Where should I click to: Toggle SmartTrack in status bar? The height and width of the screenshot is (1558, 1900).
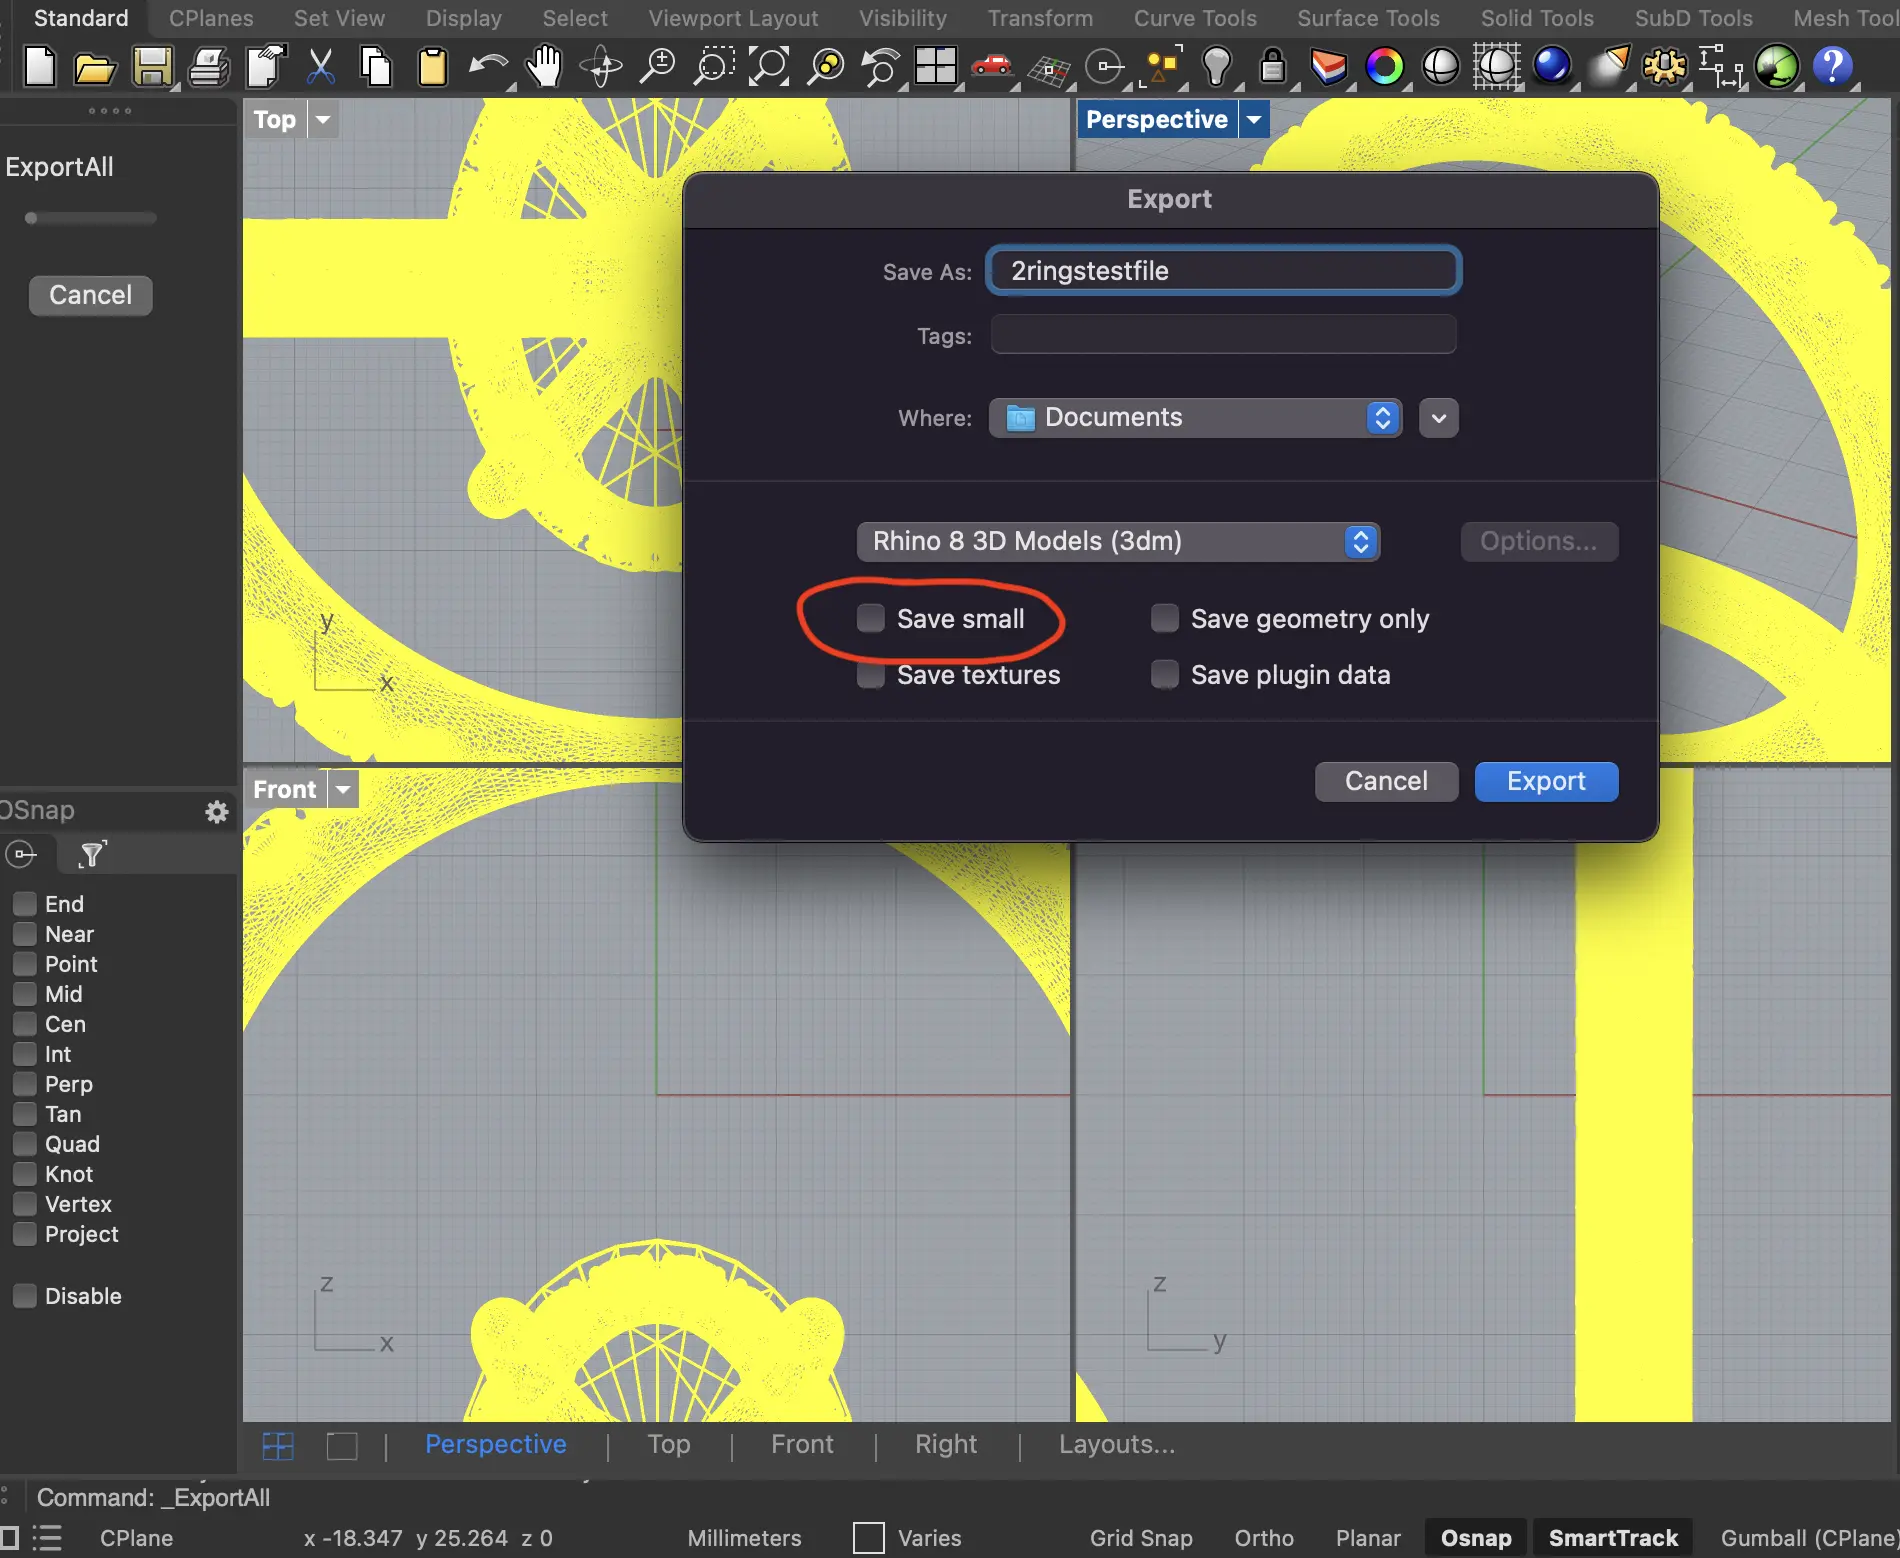pos(1613,1538)
